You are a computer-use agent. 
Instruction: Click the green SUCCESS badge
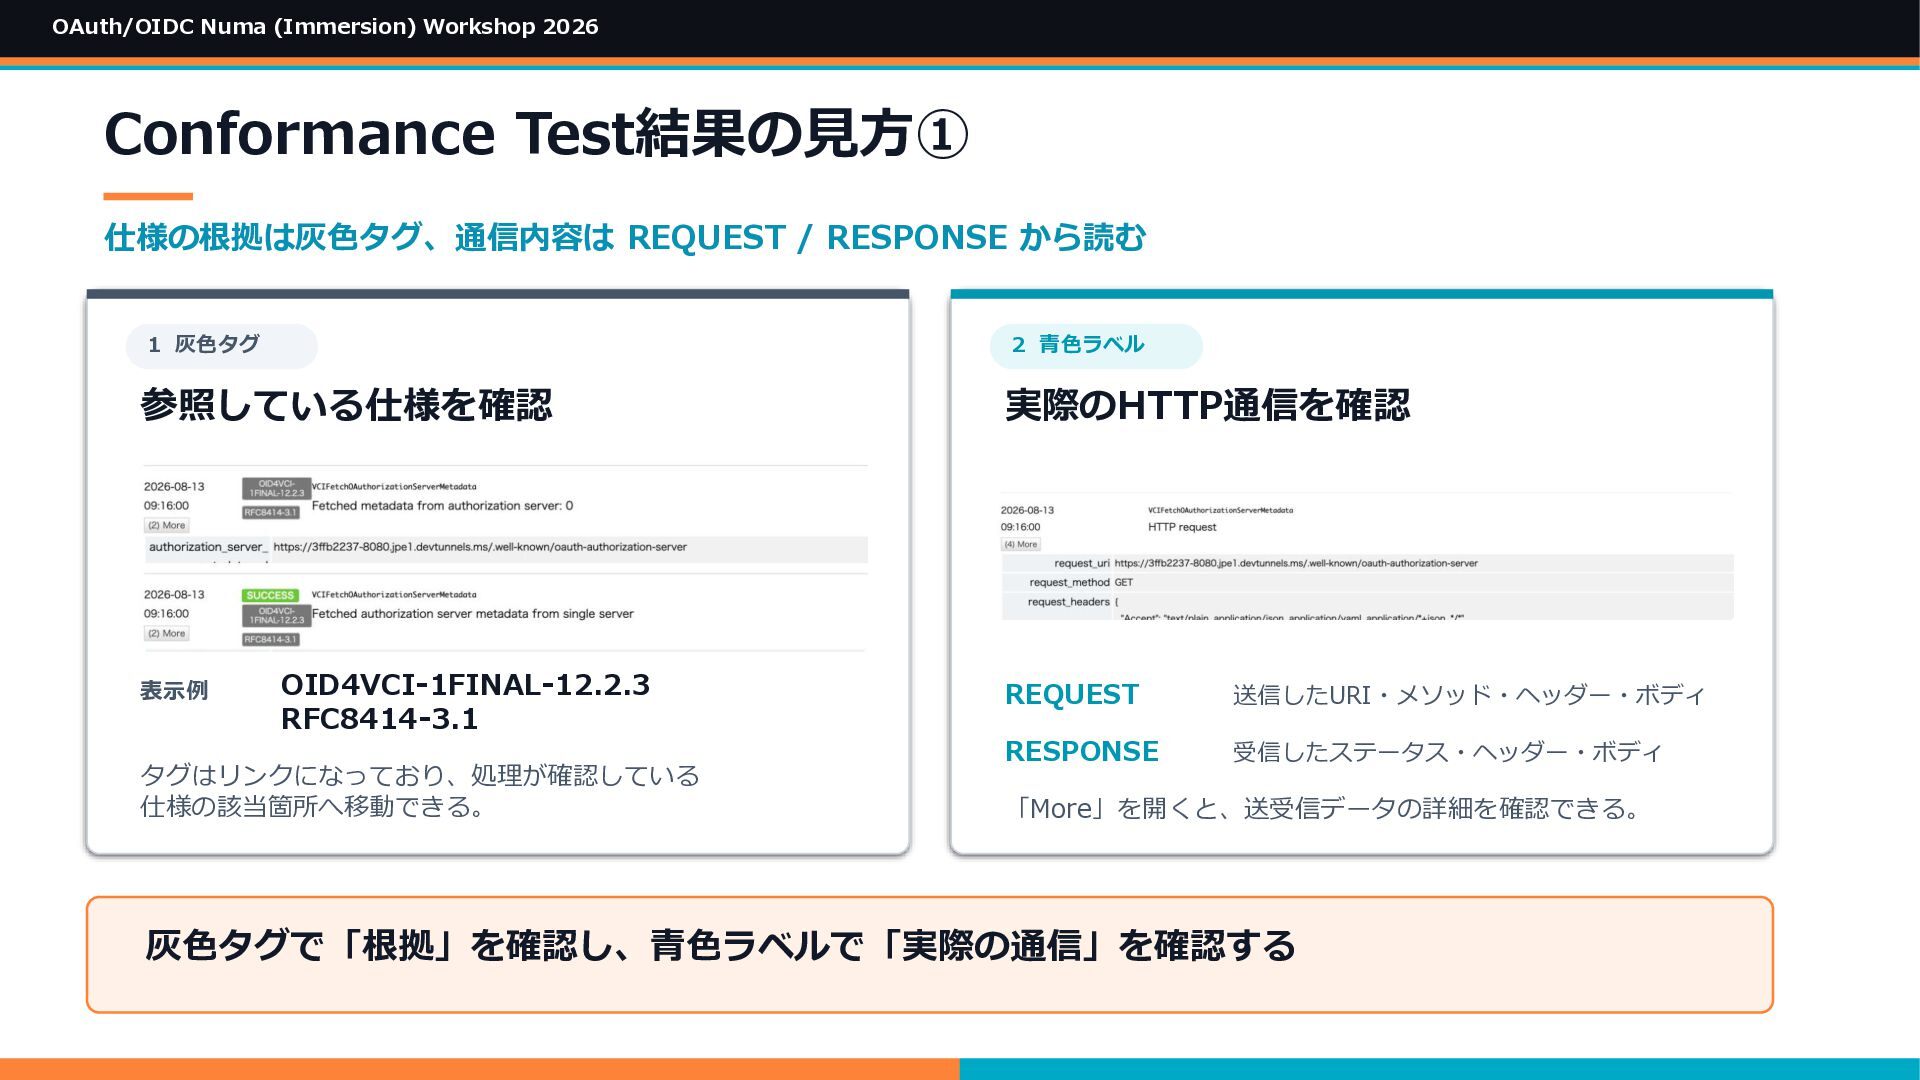(270, 595)
